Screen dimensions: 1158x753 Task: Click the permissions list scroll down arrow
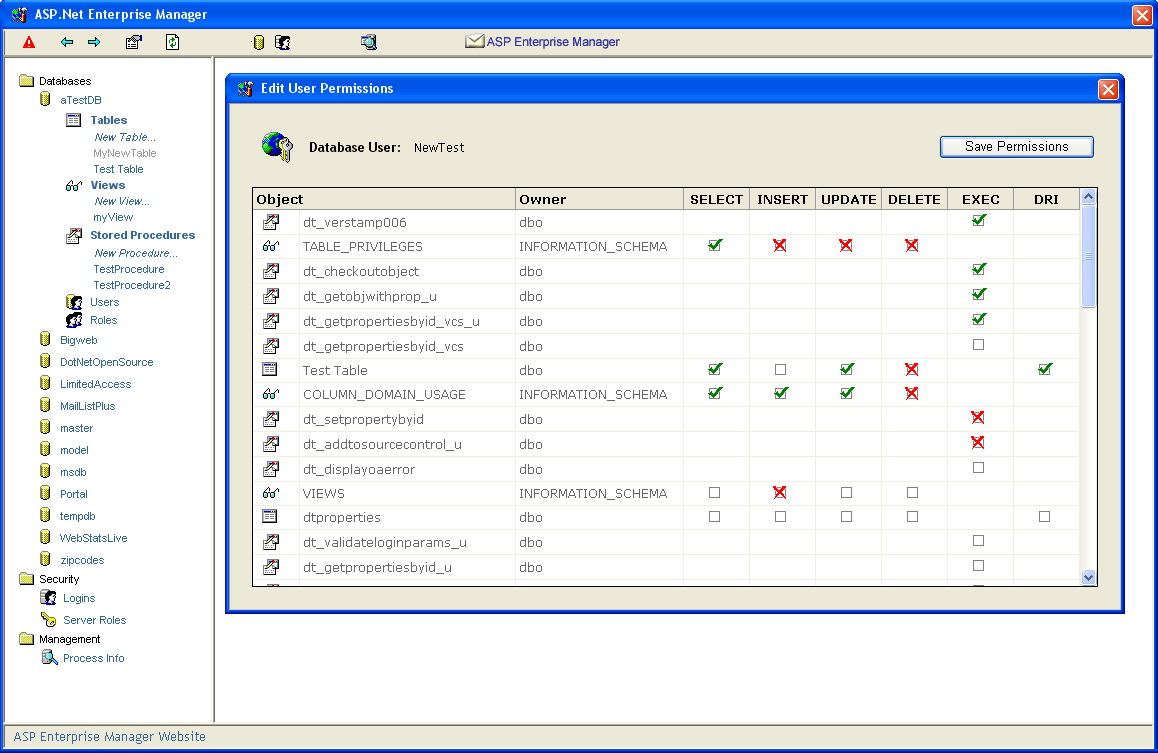pyautogui.click(x=1088, y=577)
